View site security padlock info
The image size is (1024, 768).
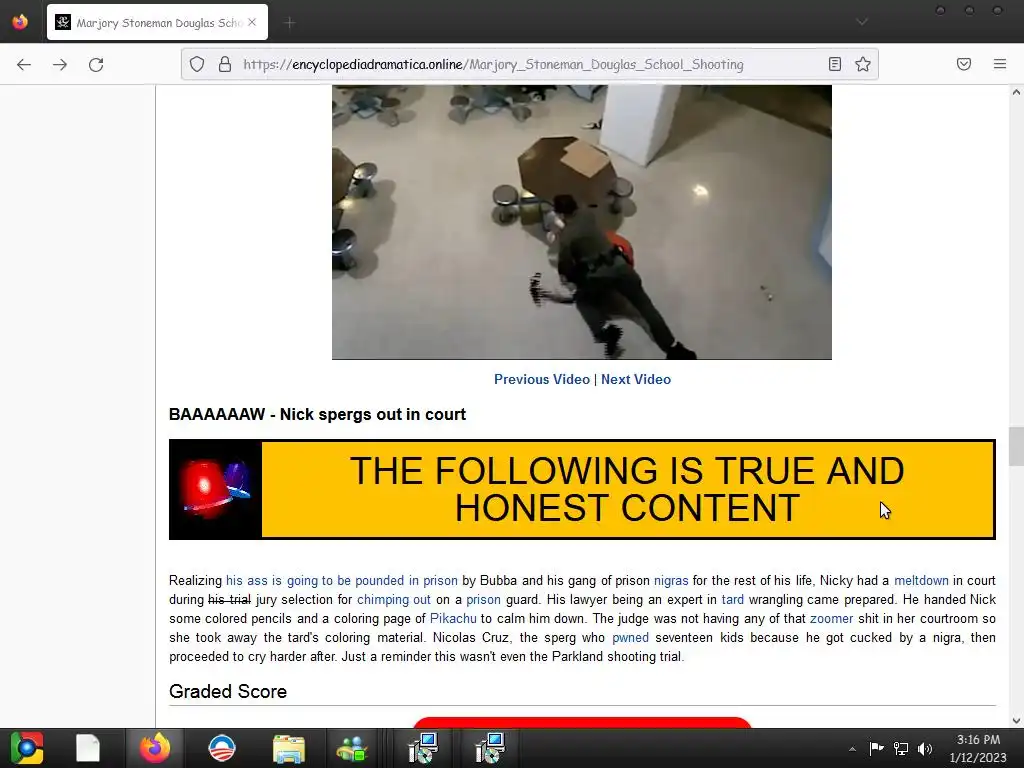point(225,64)
